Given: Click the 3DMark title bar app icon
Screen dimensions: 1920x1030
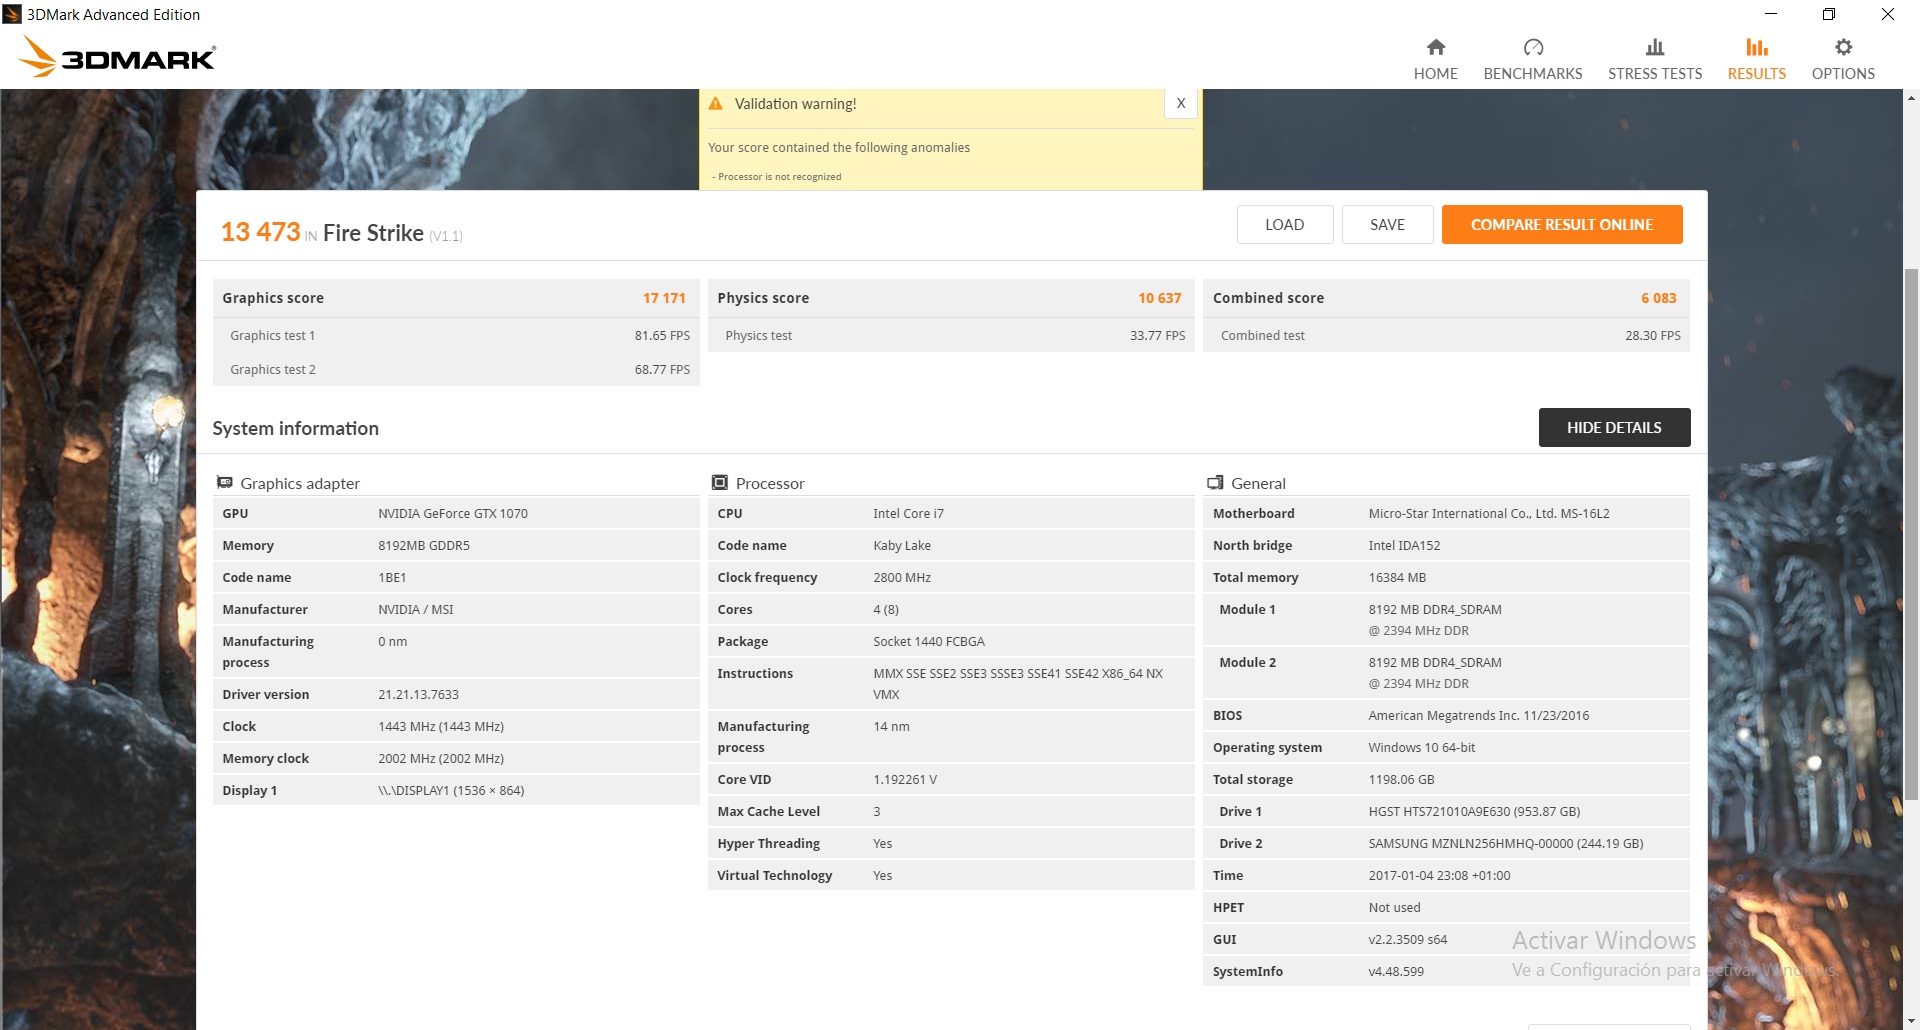Looking at the screenshot, I should (12, 14).
